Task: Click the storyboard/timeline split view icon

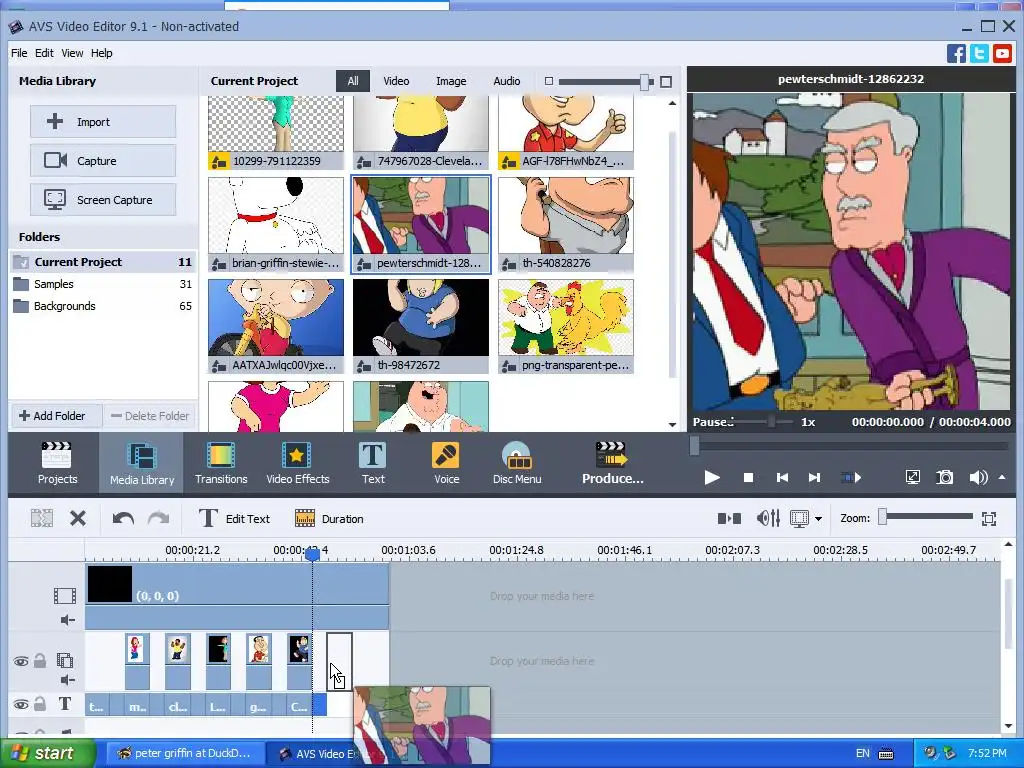Action: click(x=729, y=519)
